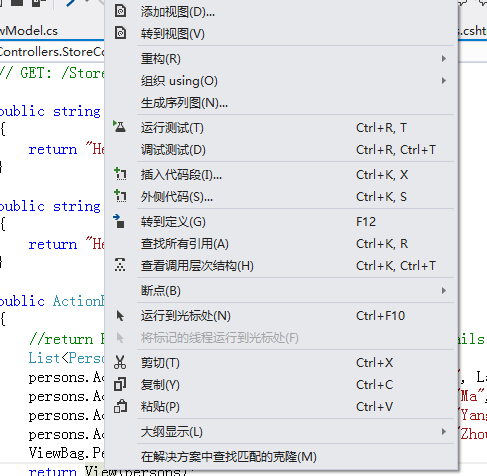Viewport: 487px width, 476px height.
Task: Click the 转到定义 arrow icon
Action: (x=119, y=221)
